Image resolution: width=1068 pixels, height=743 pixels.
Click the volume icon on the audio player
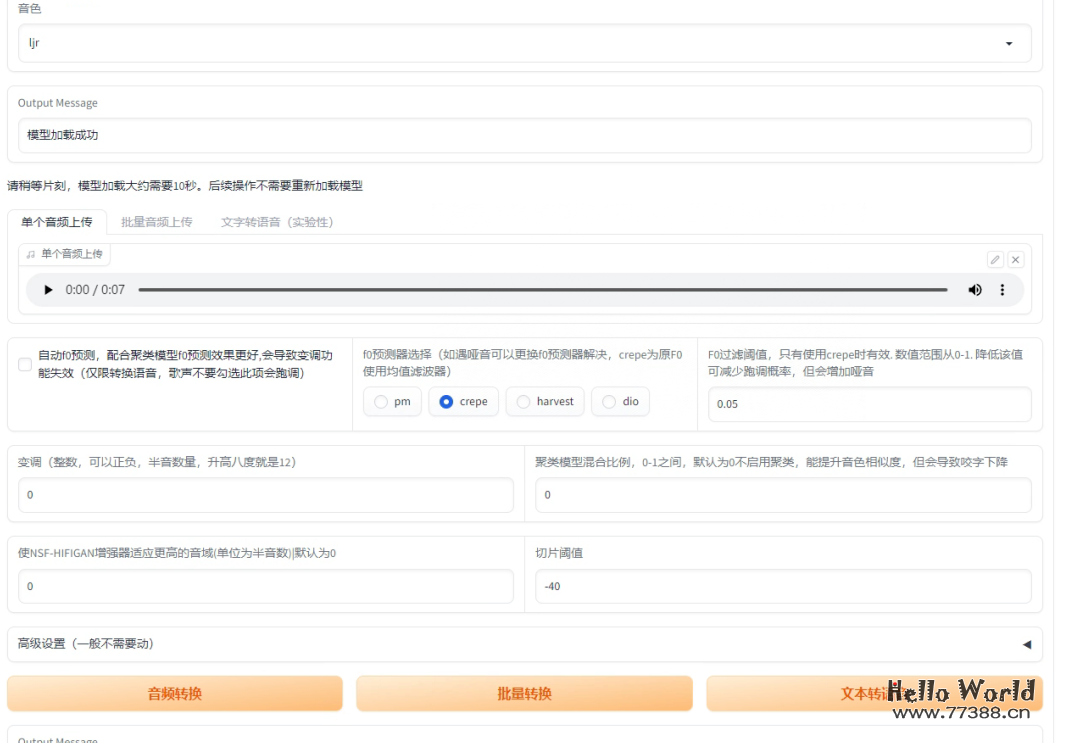coord(974,290)
